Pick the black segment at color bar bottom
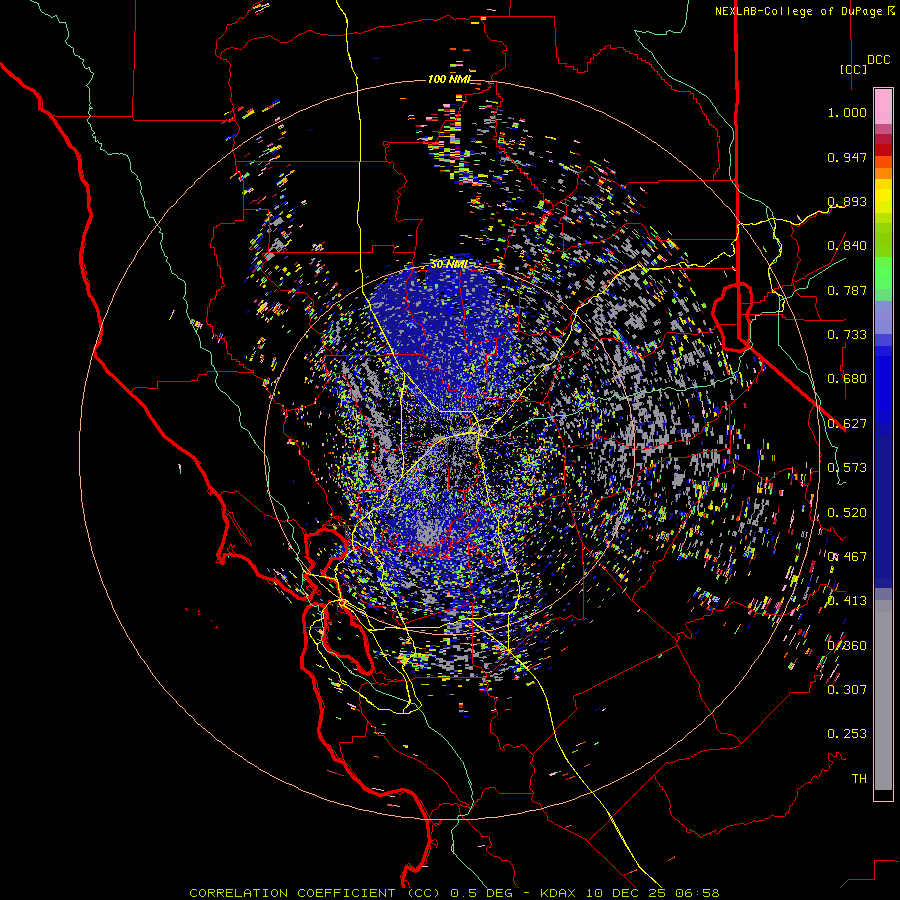Screen dimensions: 900x900 883,795
